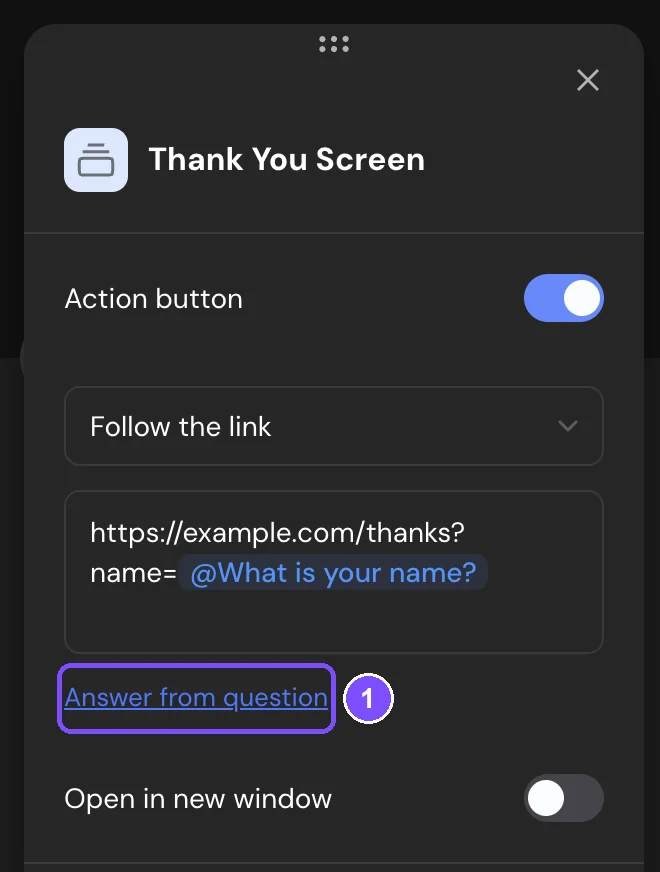Image resolution: width=660 pixels, height=872 pixels.
Task: Focus the link URL input field
Action: tap(334, 572)
